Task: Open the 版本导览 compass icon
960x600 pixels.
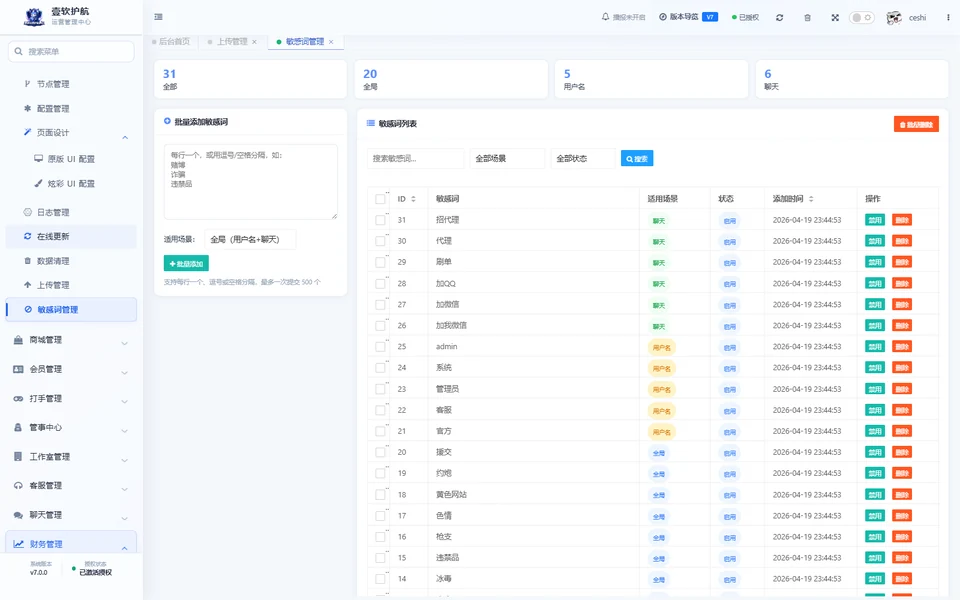Action: point(662,17)
